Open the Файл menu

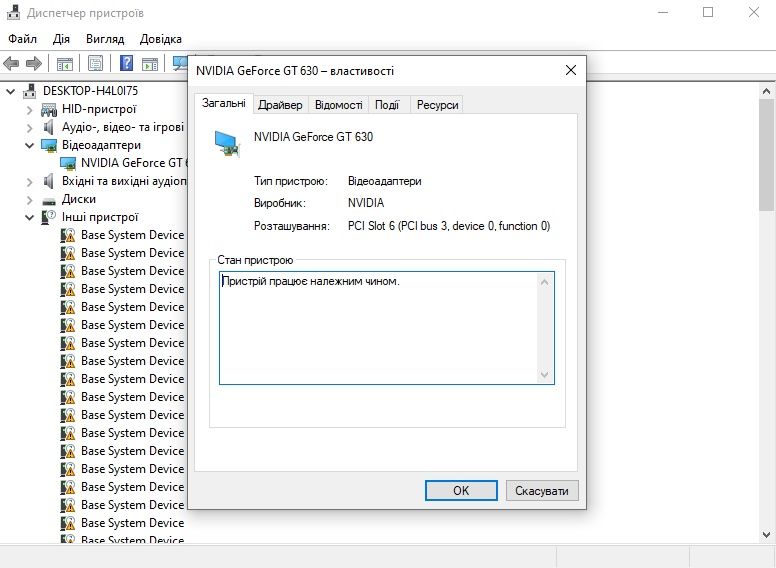(x=22, y=39)
